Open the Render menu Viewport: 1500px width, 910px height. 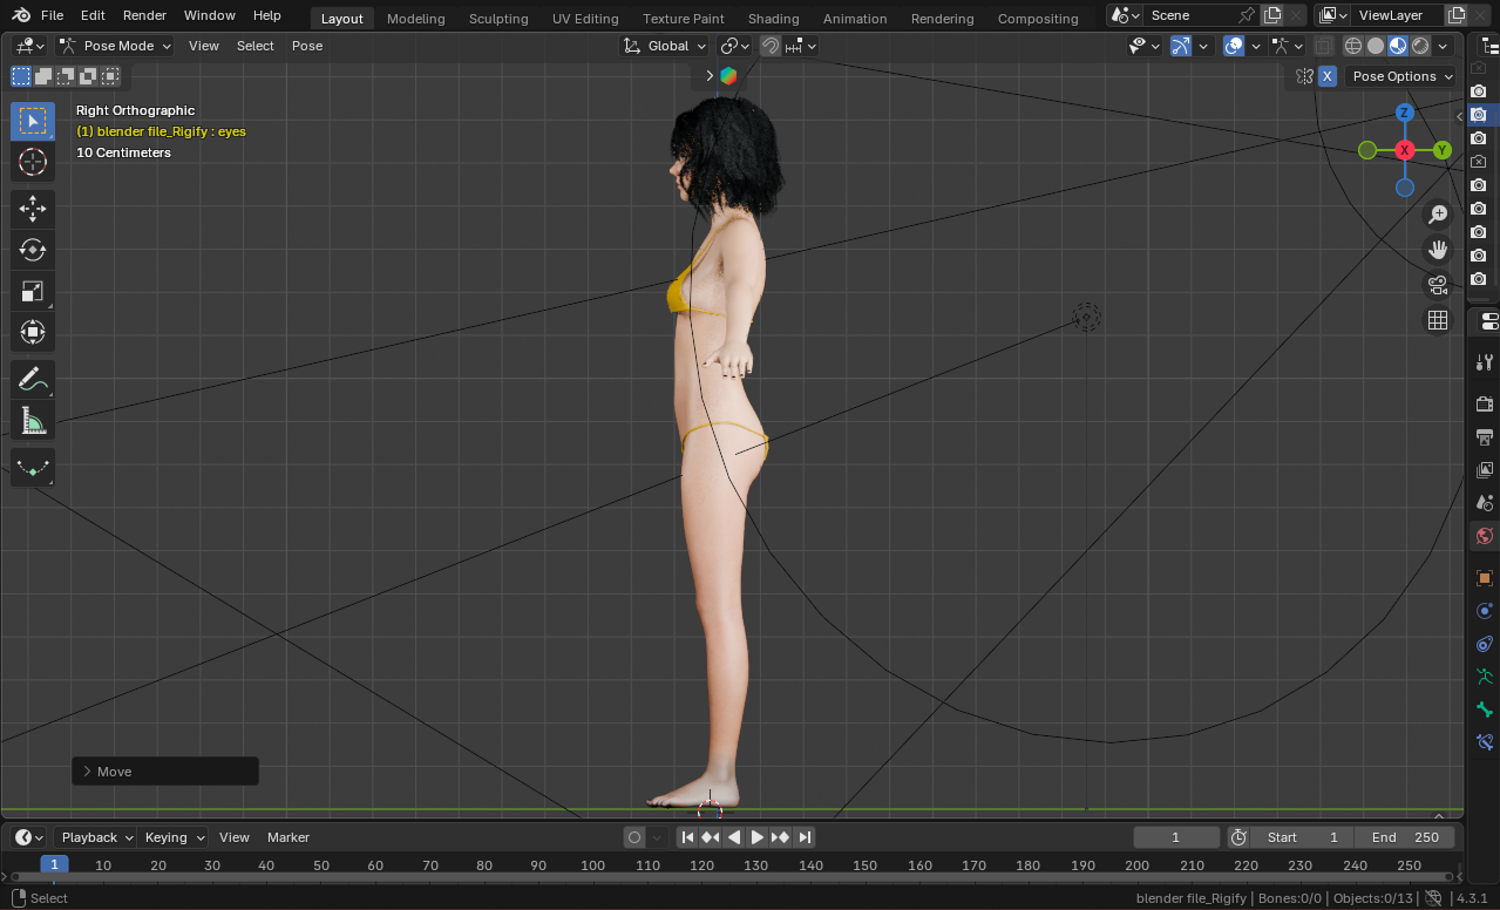[144, 15]
